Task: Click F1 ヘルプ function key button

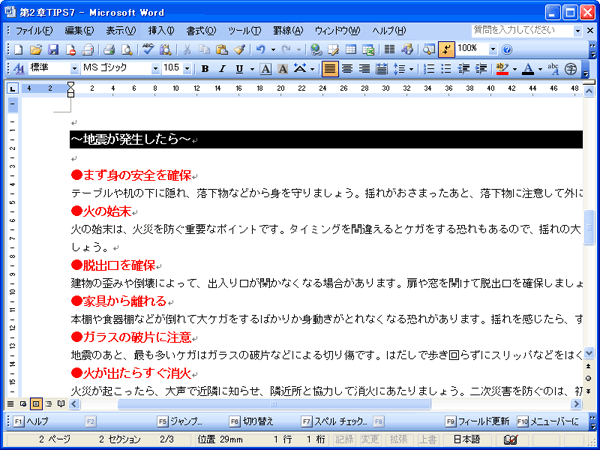Action: pos(31,421)
